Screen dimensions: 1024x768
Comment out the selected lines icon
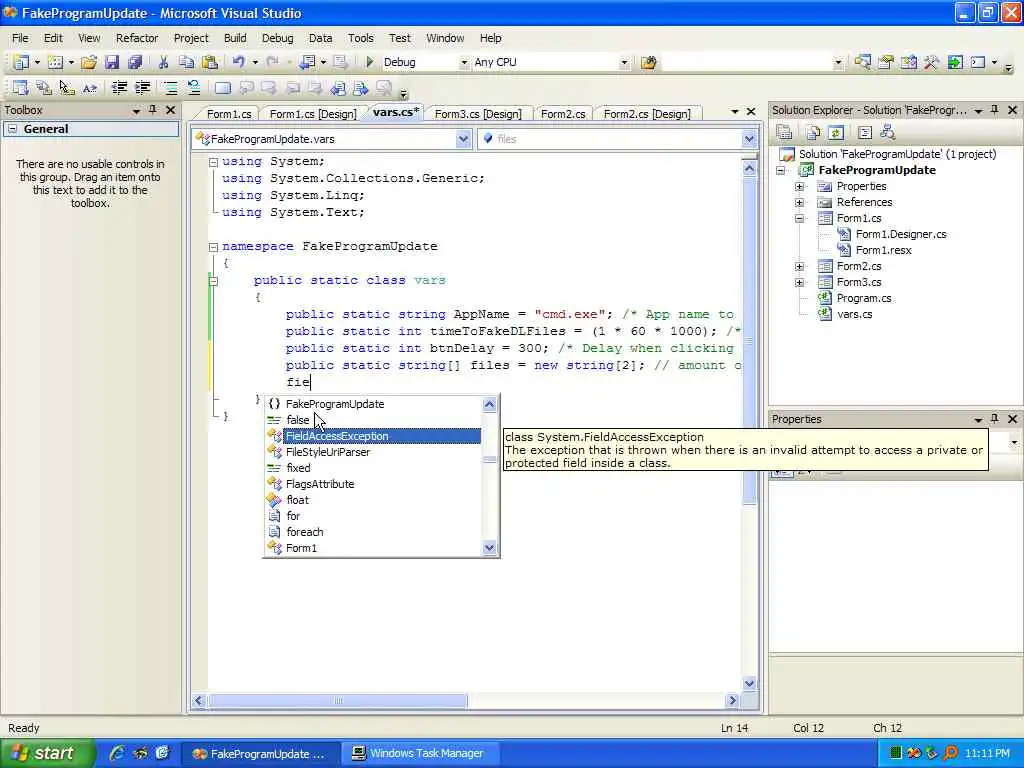point(170,88)
